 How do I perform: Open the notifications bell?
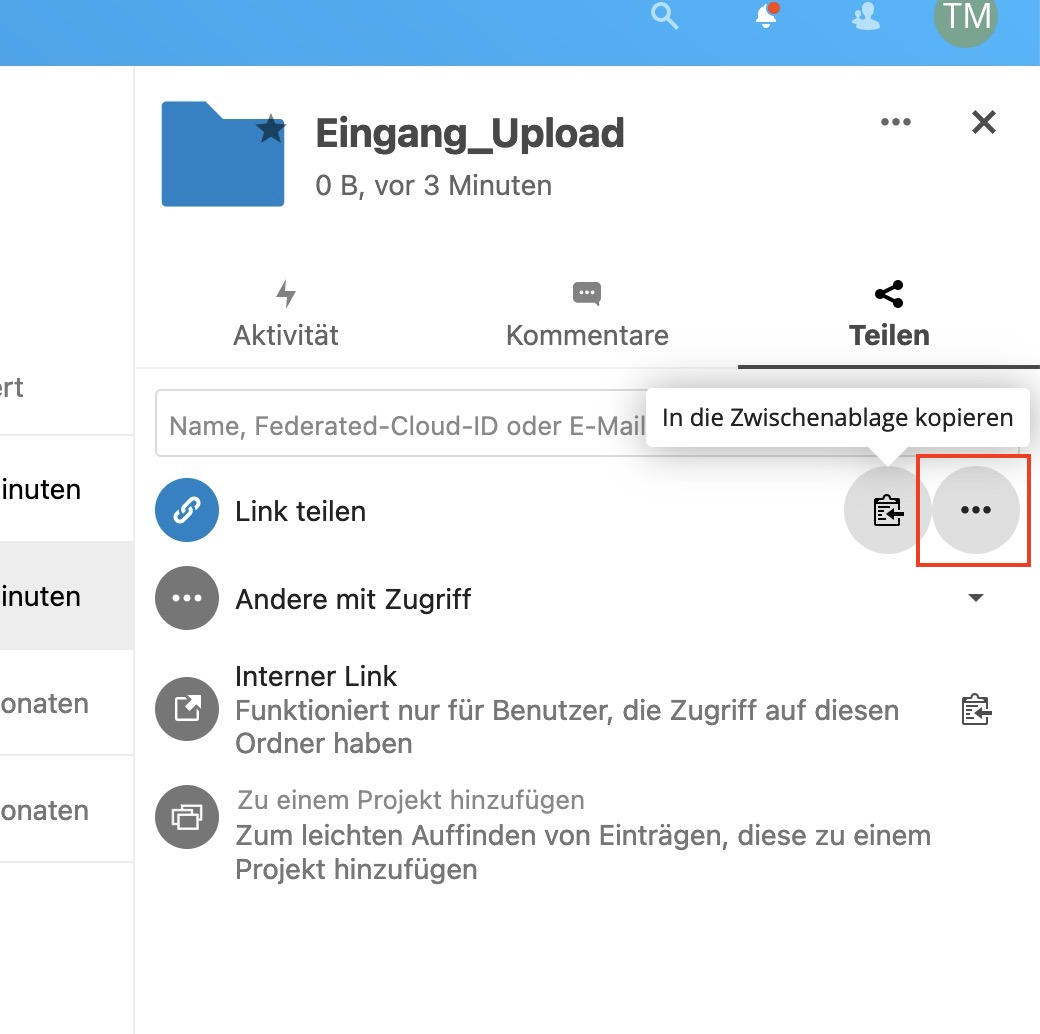click(x=766, y=17)
